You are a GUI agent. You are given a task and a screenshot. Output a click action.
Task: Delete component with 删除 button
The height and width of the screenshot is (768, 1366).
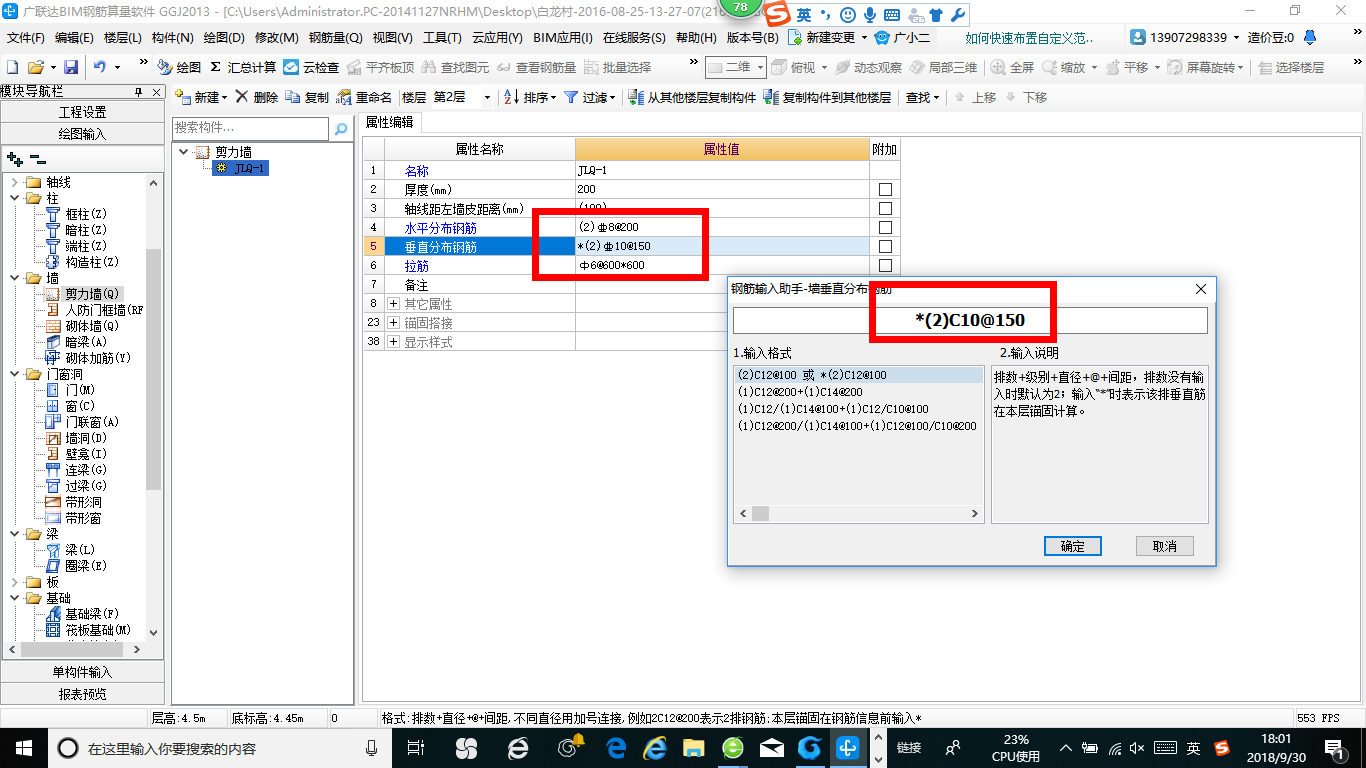tap(256, 97)
